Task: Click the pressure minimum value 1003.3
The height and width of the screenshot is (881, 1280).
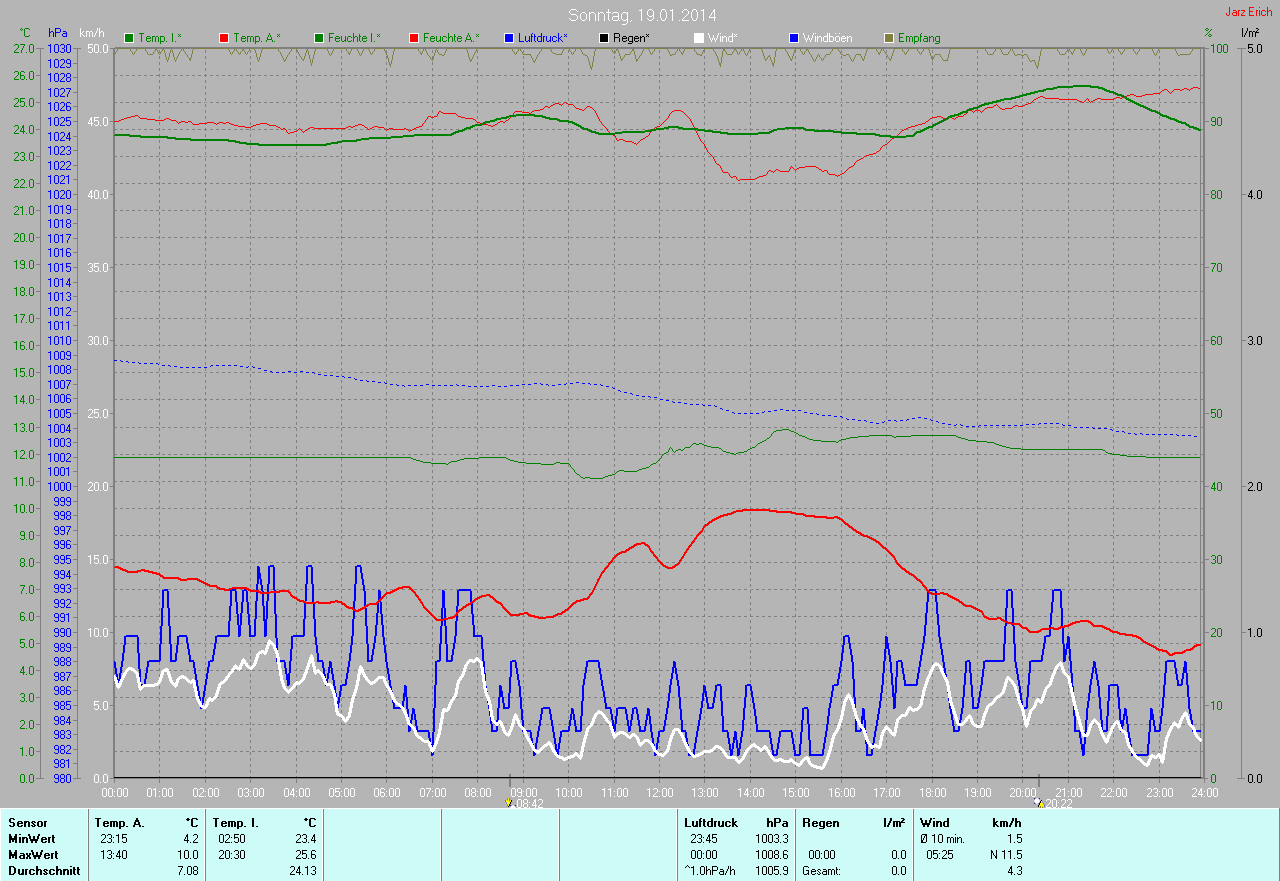Action: tap(771, 839)
